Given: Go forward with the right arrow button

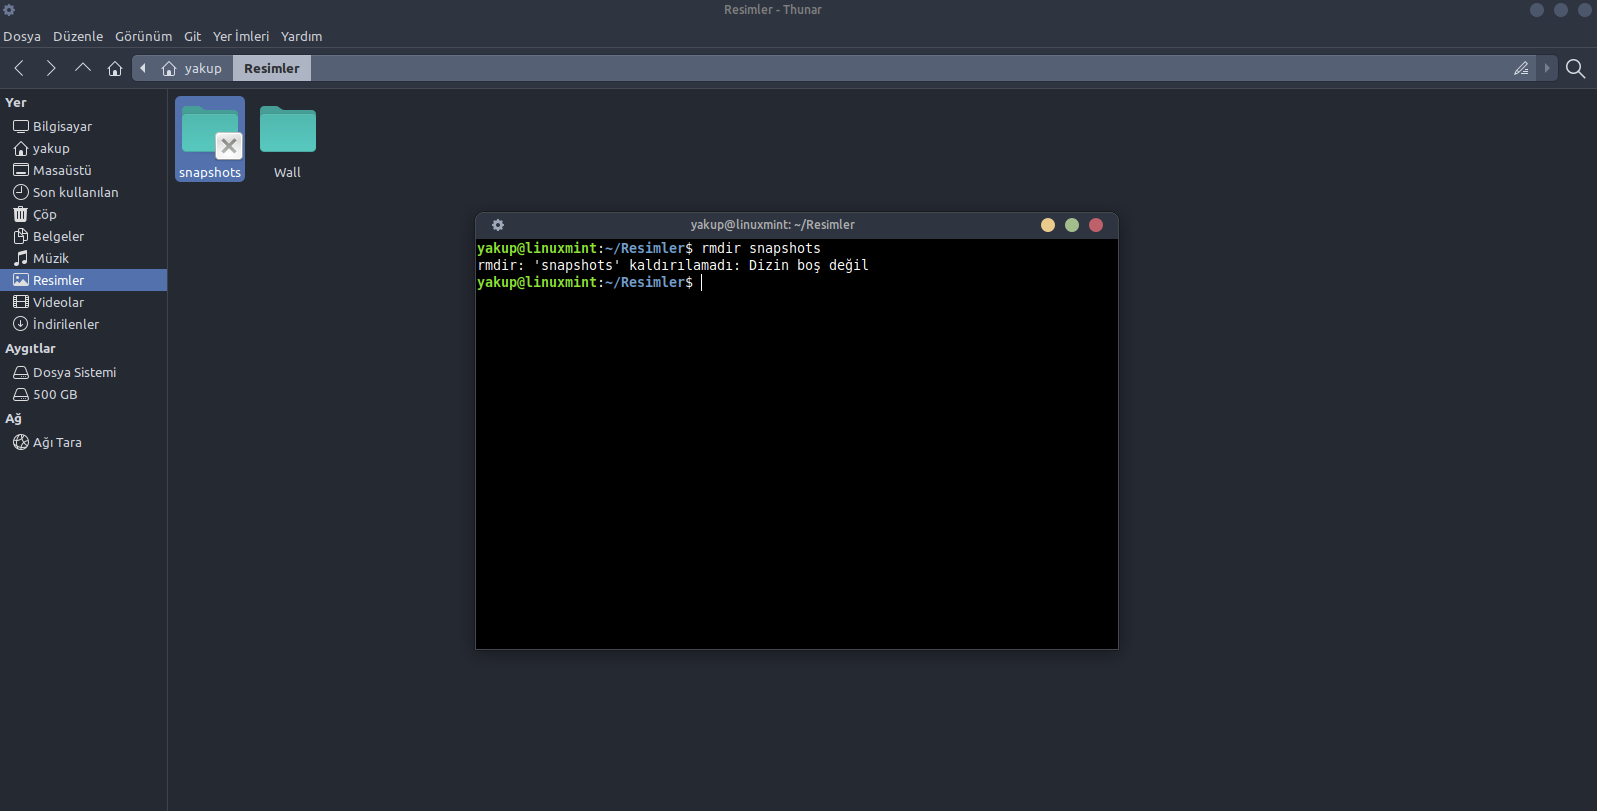Looking at the screenshot, I should click(x=51, y=68).
